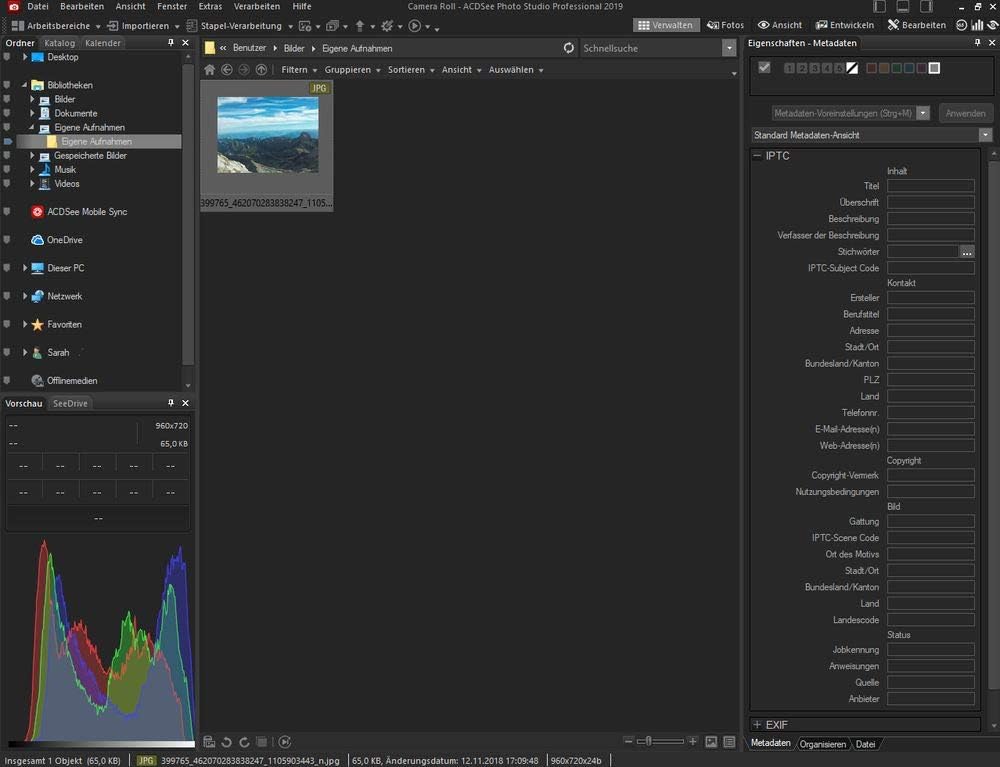Click the Anwenden button
This screenshot has width=1000, height=767.
coord(965,113)
